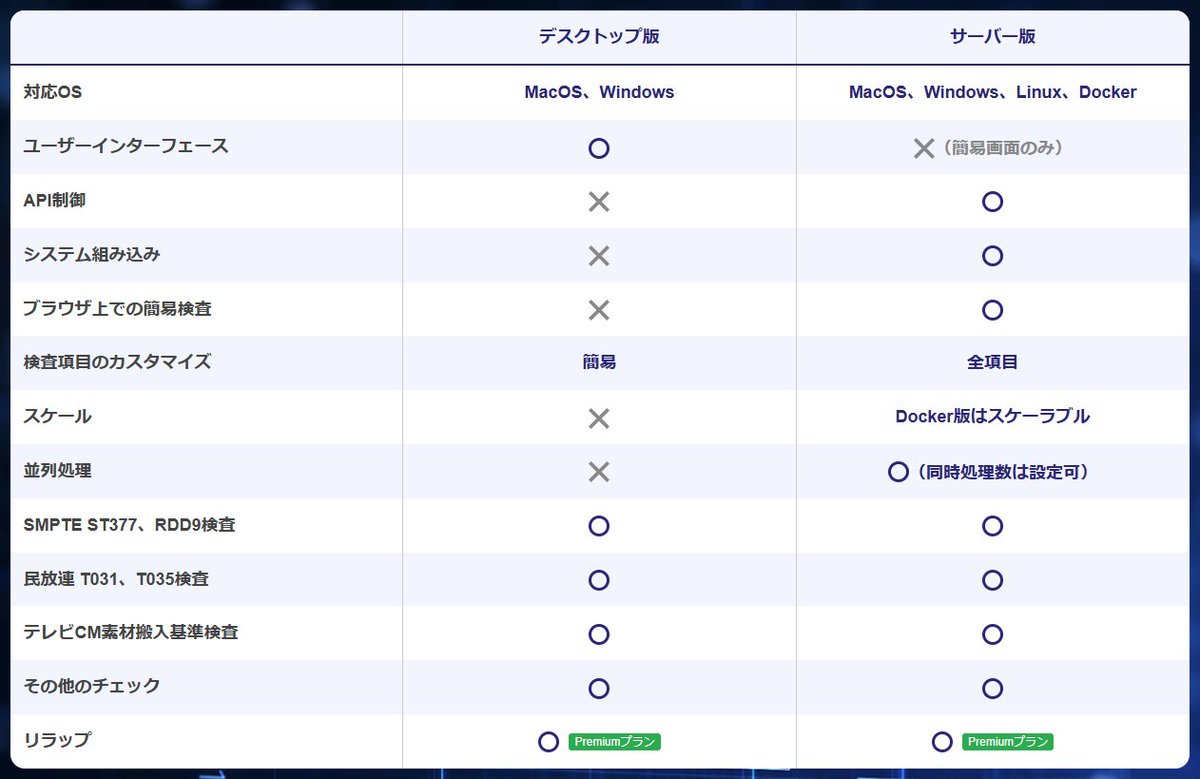Click the desktop Premiumプラン green badge
The image size is (1200, 779).
(615, 742)
